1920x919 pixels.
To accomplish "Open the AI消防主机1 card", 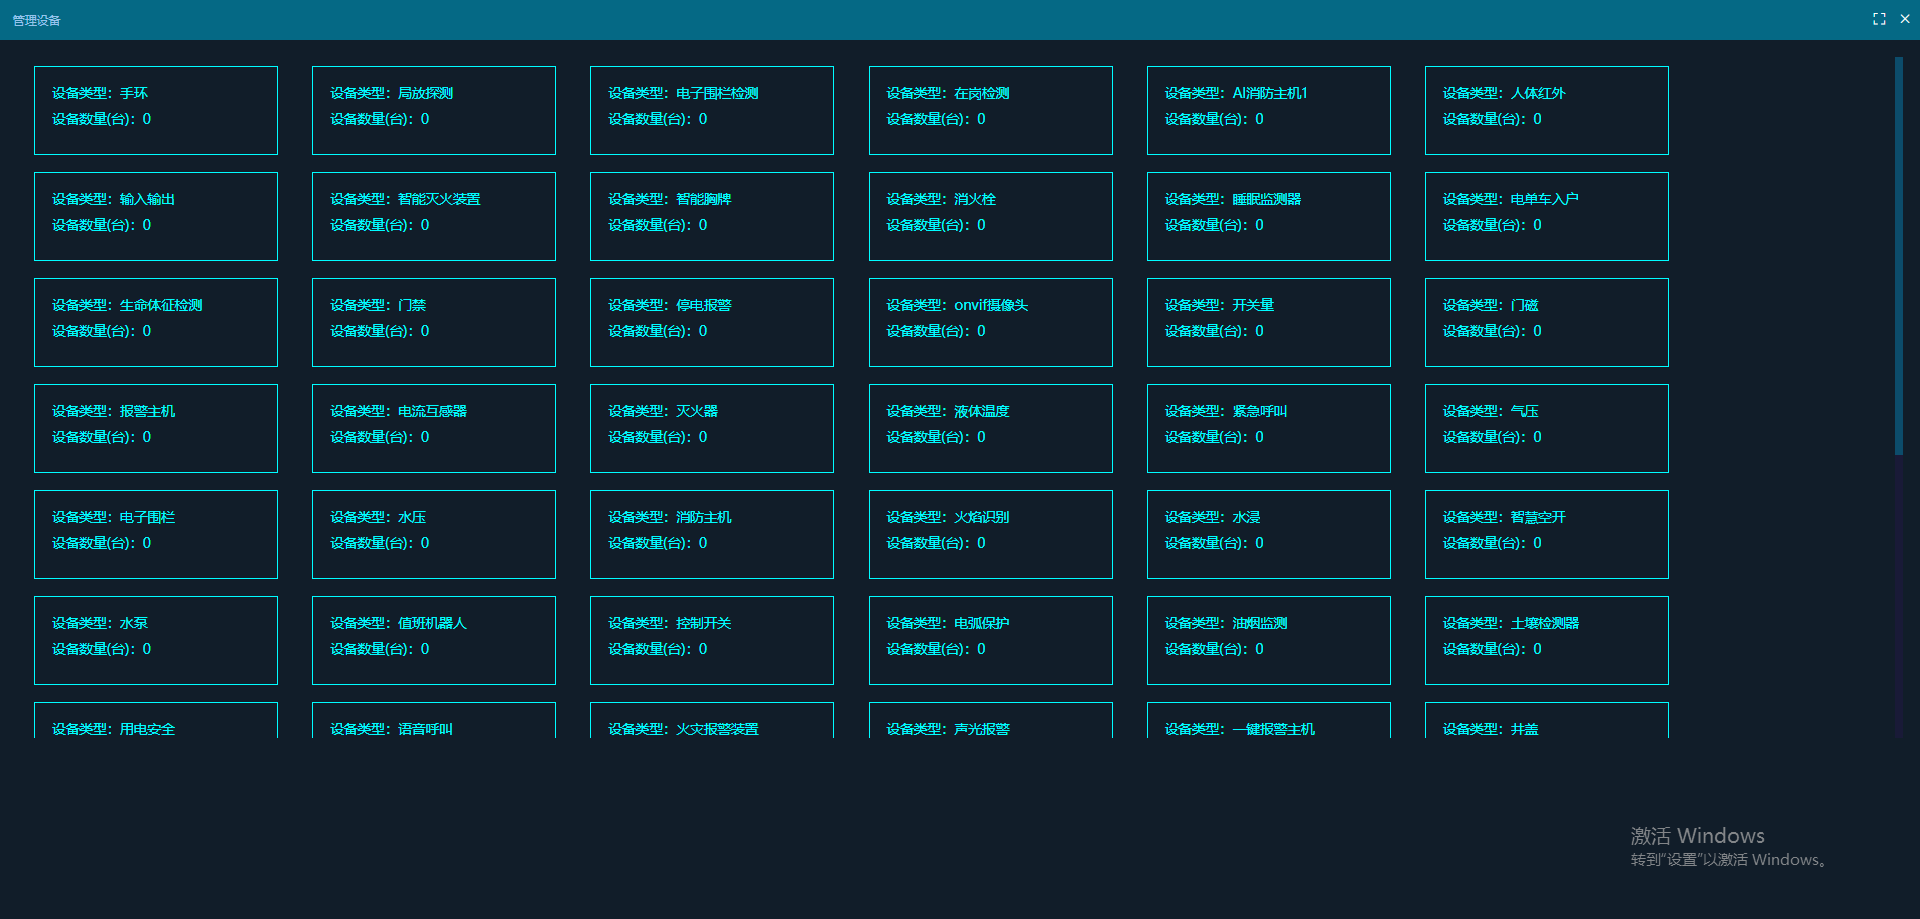I will coord(1268,110).
